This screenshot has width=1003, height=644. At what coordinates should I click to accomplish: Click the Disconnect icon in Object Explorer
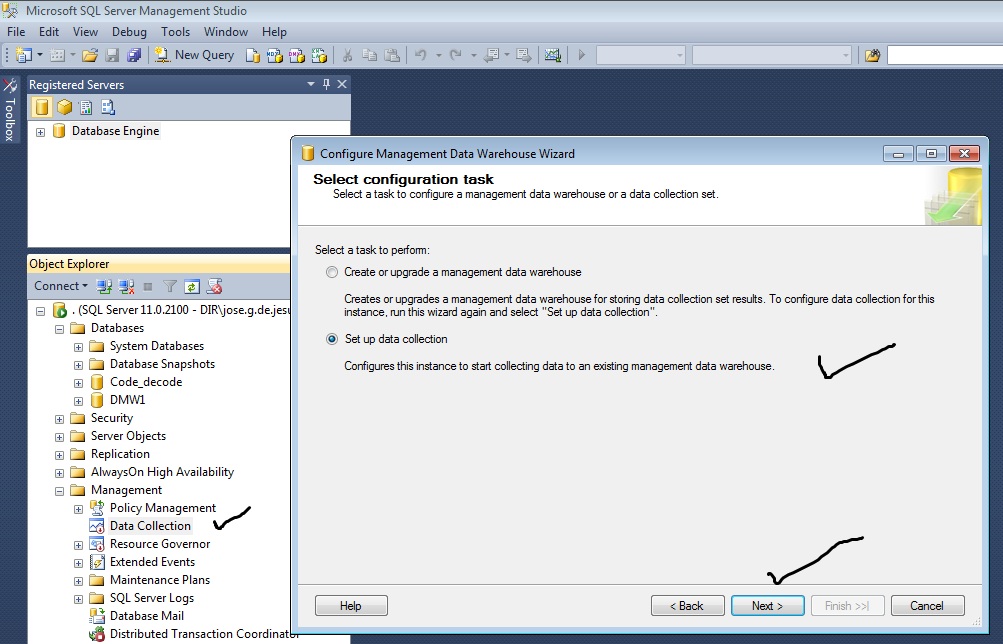click(x=126, y=287)
